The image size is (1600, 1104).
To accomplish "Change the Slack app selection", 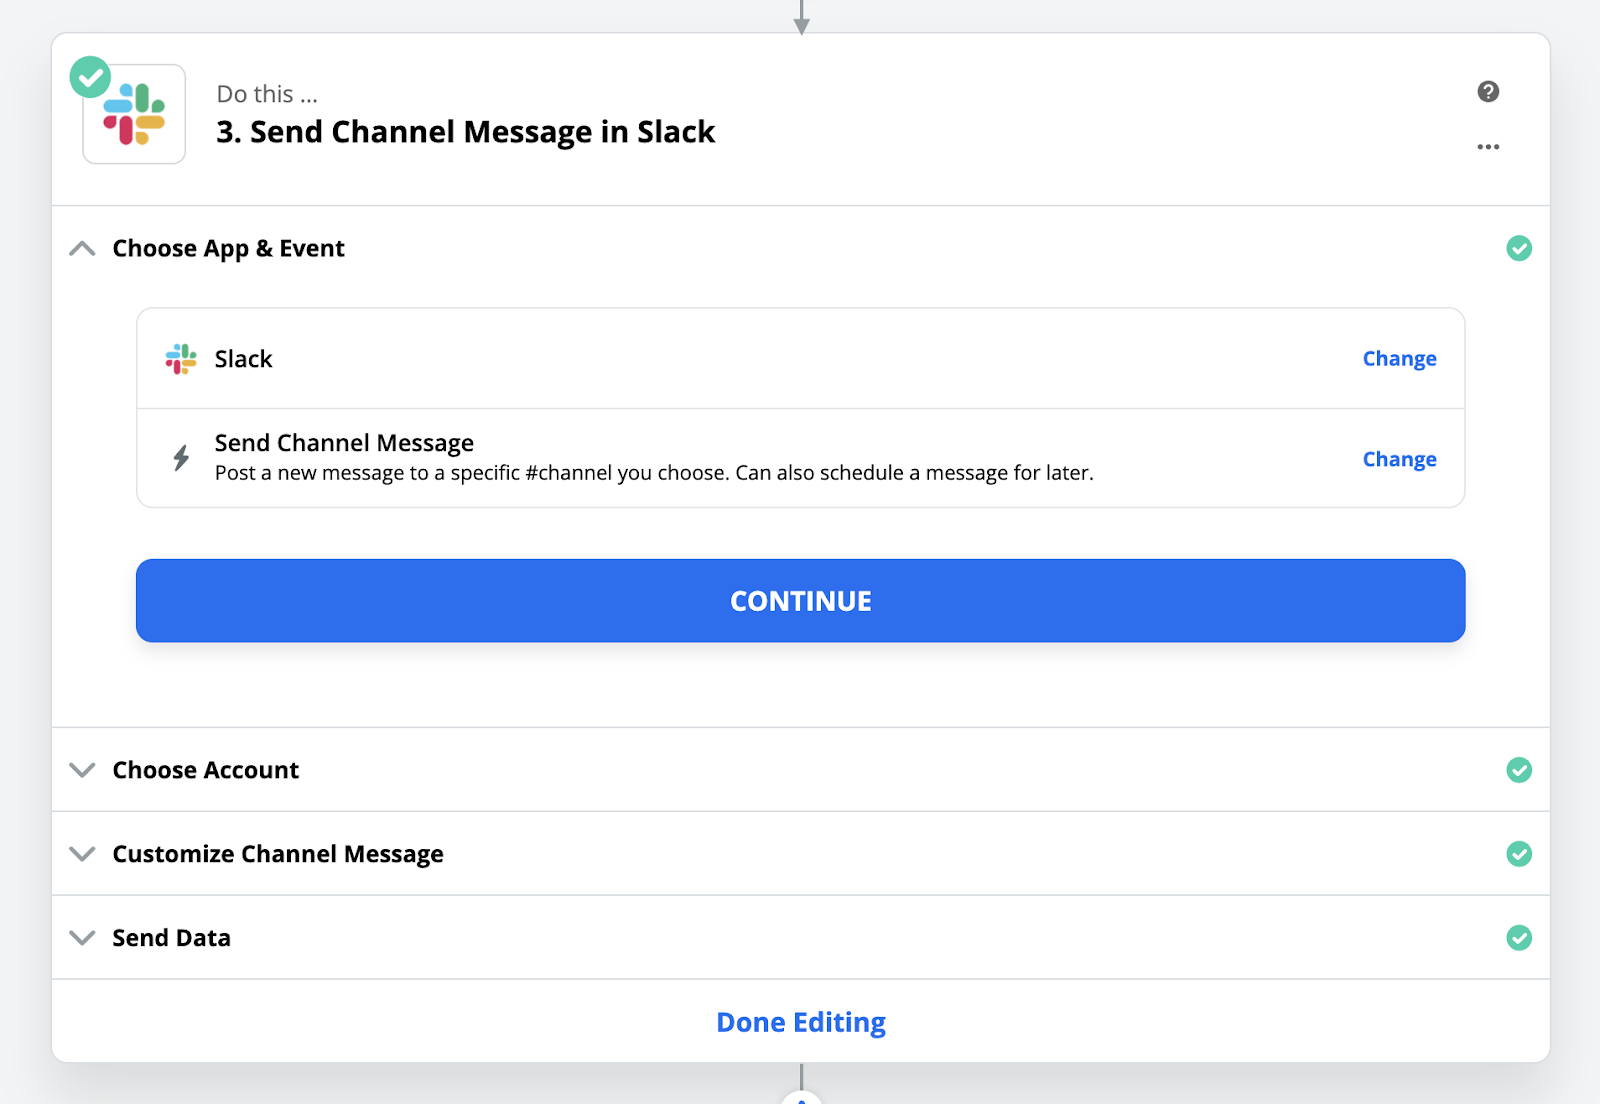I will 1399,359.
